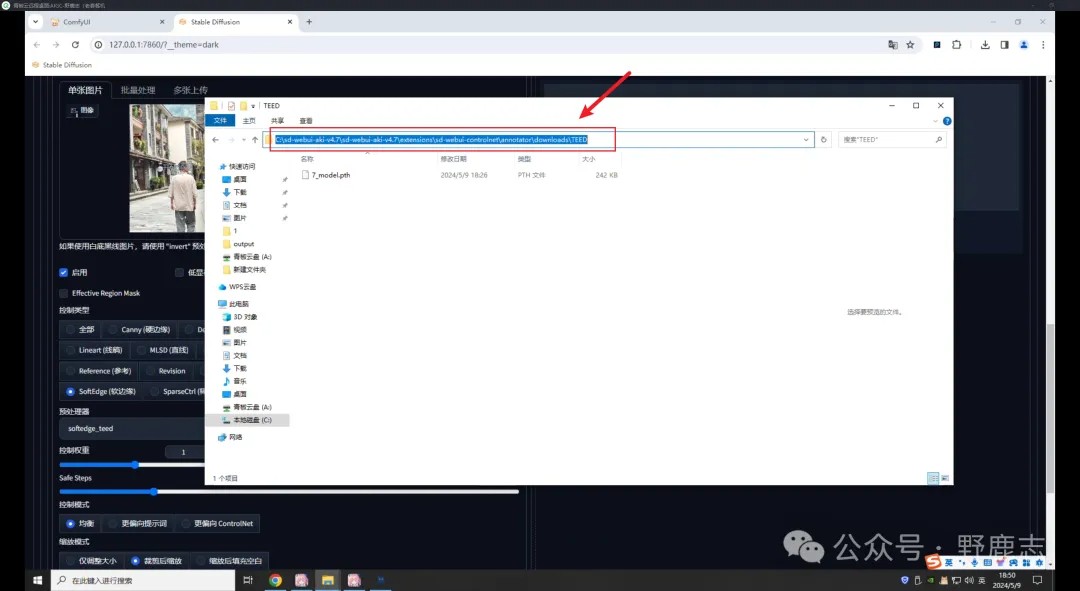
Task: Open the notification center icon
Action: 1037,581
